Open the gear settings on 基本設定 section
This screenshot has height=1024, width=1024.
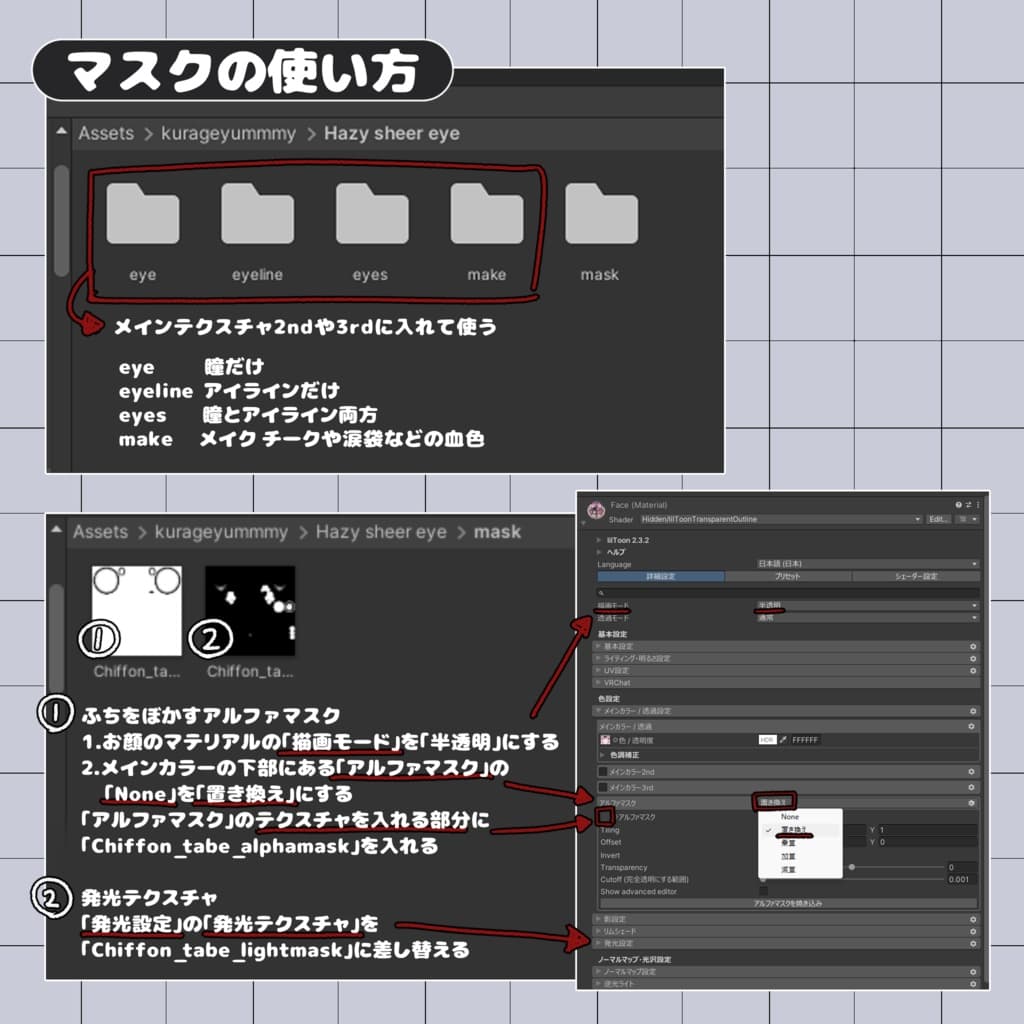pyautogui.click(x=973, y=647)
